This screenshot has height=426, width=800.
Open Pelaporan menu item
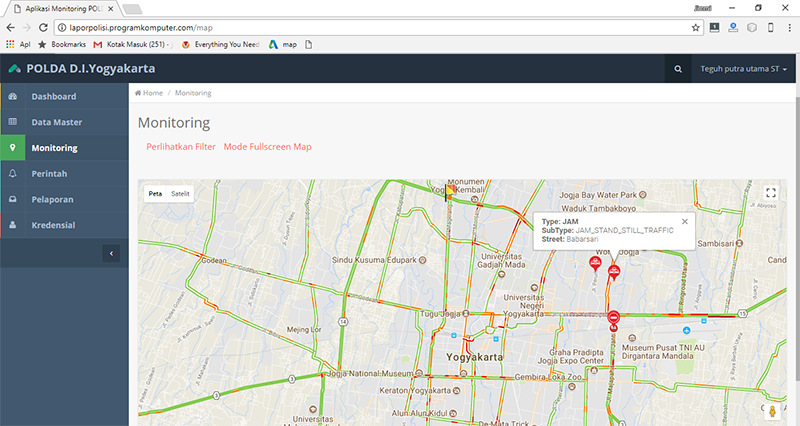64,199
